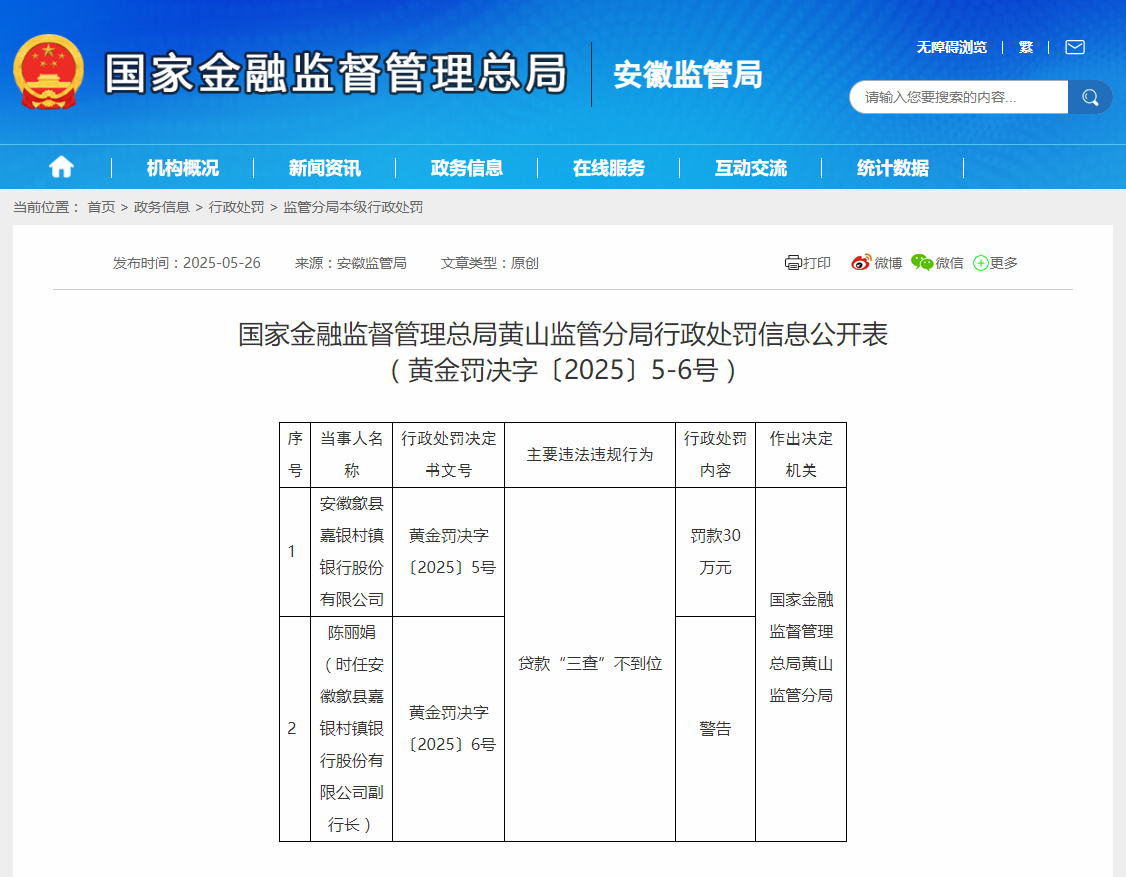Share via Weibo icon

(861, 263)
